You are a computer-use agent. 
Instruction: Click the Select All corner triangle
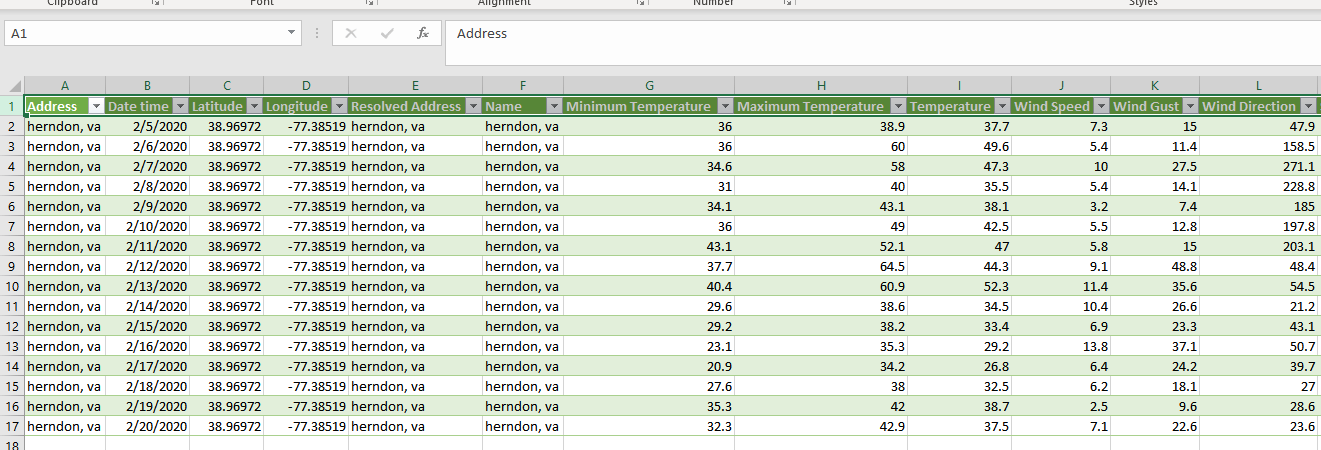[13, 86]
